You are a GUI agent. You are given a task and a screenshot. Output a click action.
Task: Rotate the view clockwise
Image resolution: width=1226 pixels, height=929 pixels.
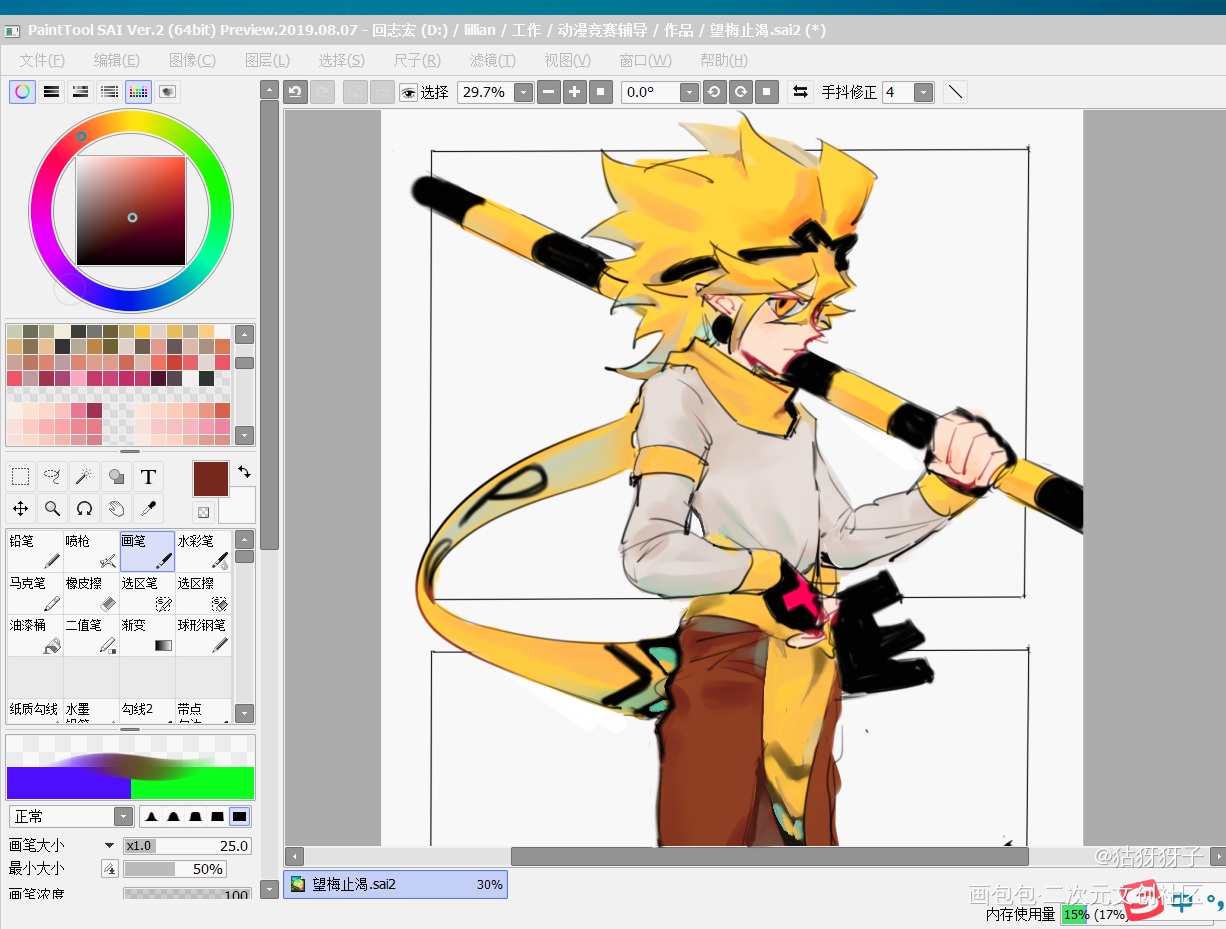point(740,92)
